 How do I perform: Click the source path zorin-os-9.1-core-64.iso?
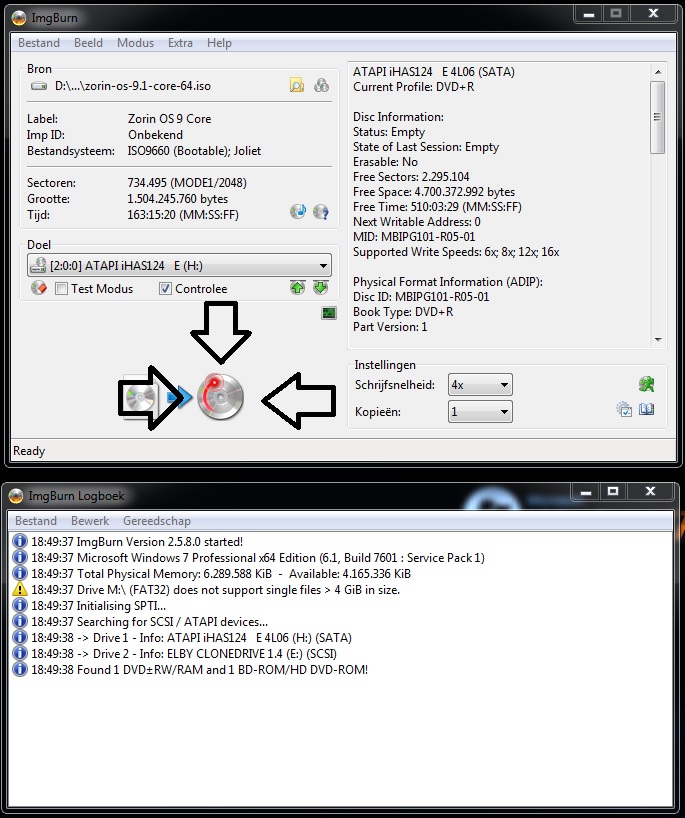tap(133, 86)
